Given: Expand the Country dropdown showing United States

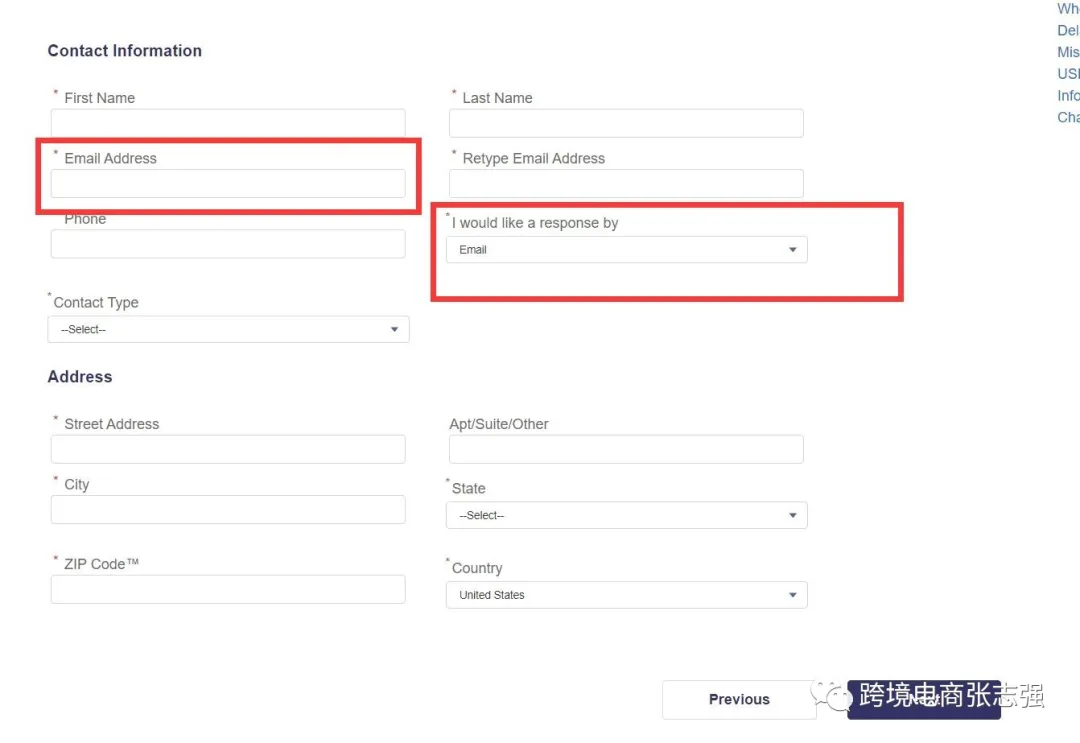Looking at the screenshot, I should [x=626, y=595].
